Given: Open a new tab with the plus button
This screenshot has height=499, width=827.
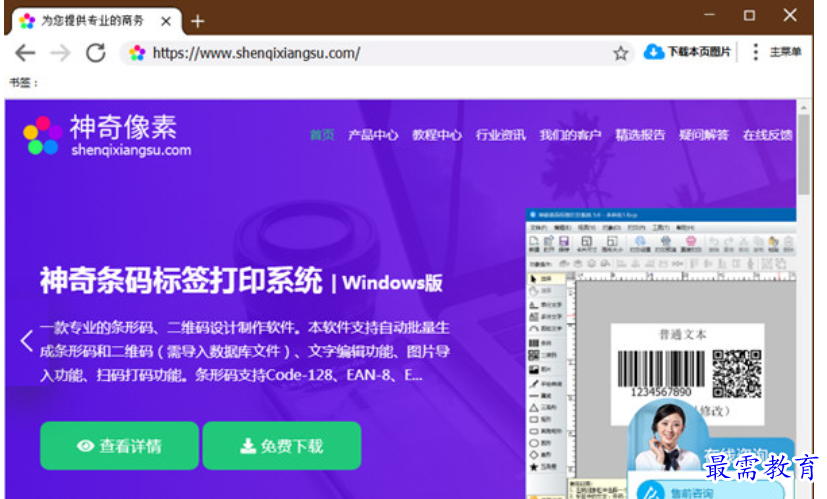Looking at the screenshot, I should click(197, 21).
